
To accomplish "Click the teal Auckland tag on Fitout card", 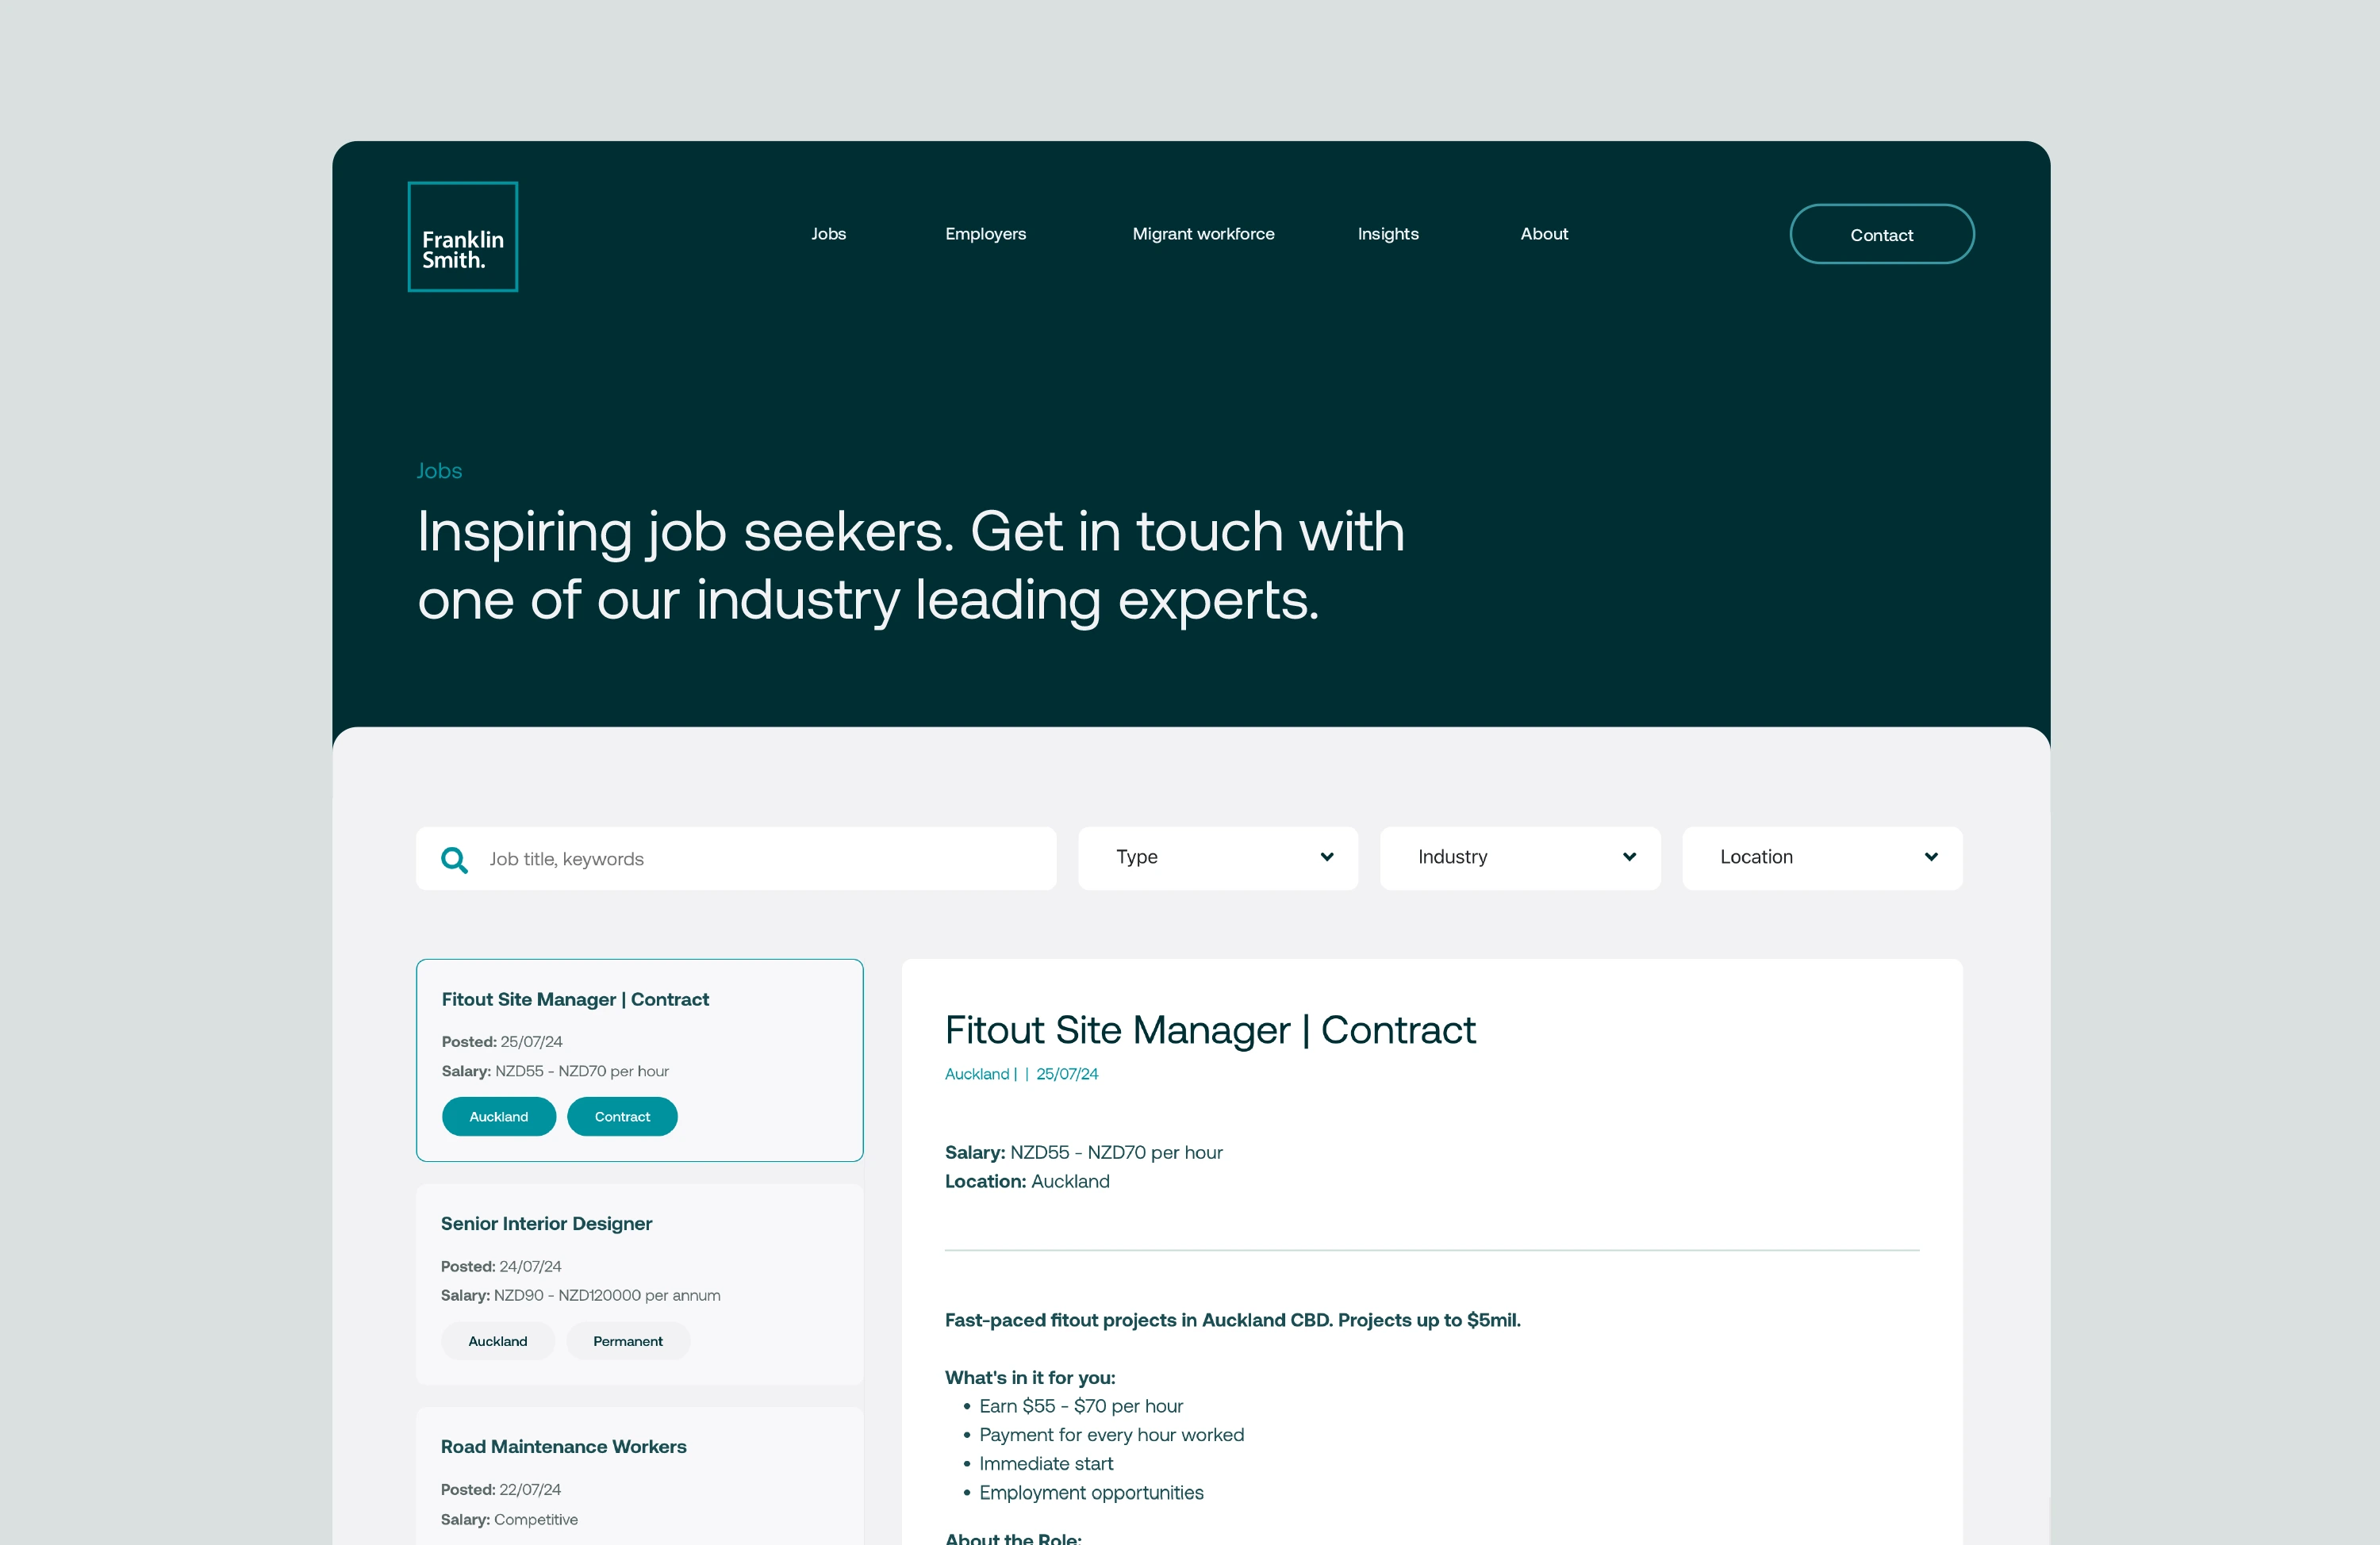I will [499, 1116].
